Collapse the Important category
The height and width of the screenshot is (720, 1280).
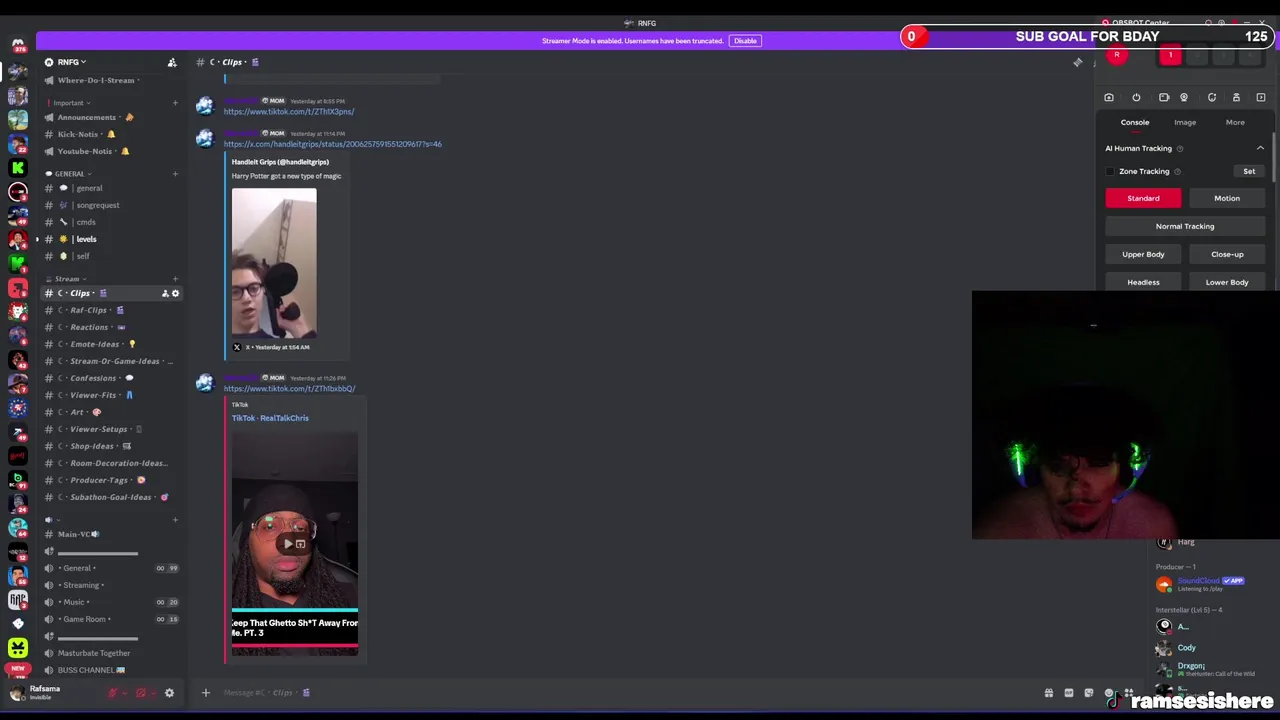(x=68, y=103)
